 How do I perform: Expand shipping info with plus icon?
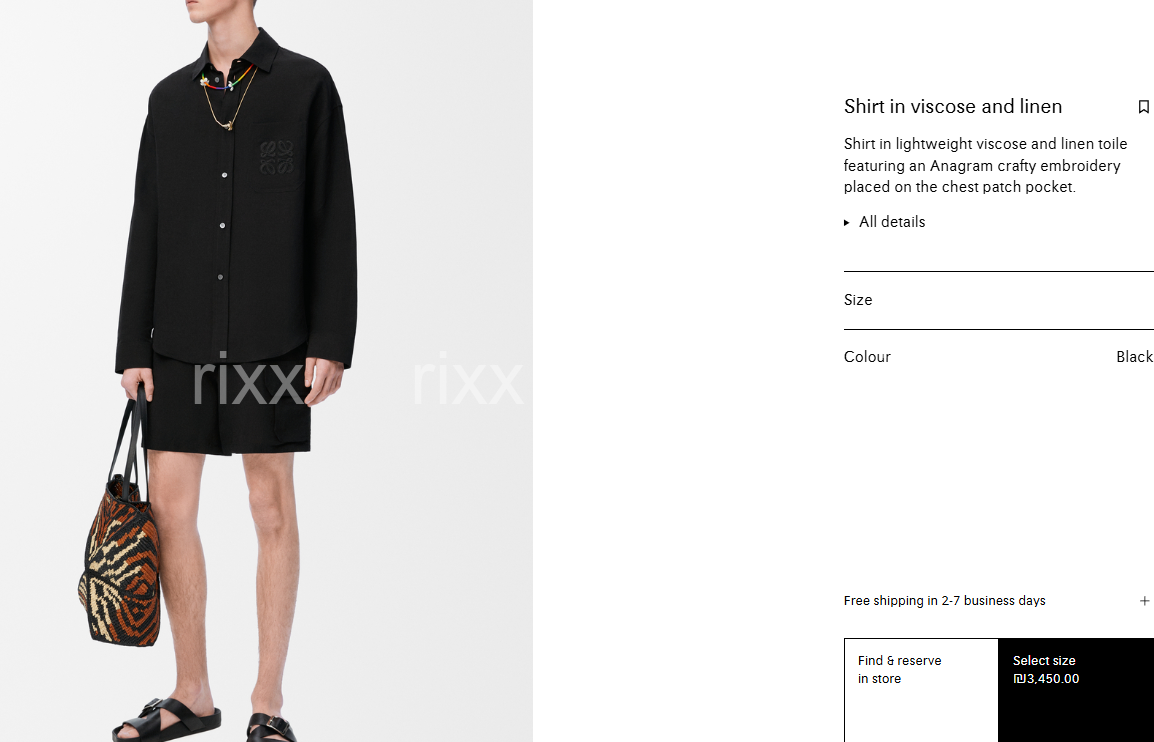point(1144,601)
